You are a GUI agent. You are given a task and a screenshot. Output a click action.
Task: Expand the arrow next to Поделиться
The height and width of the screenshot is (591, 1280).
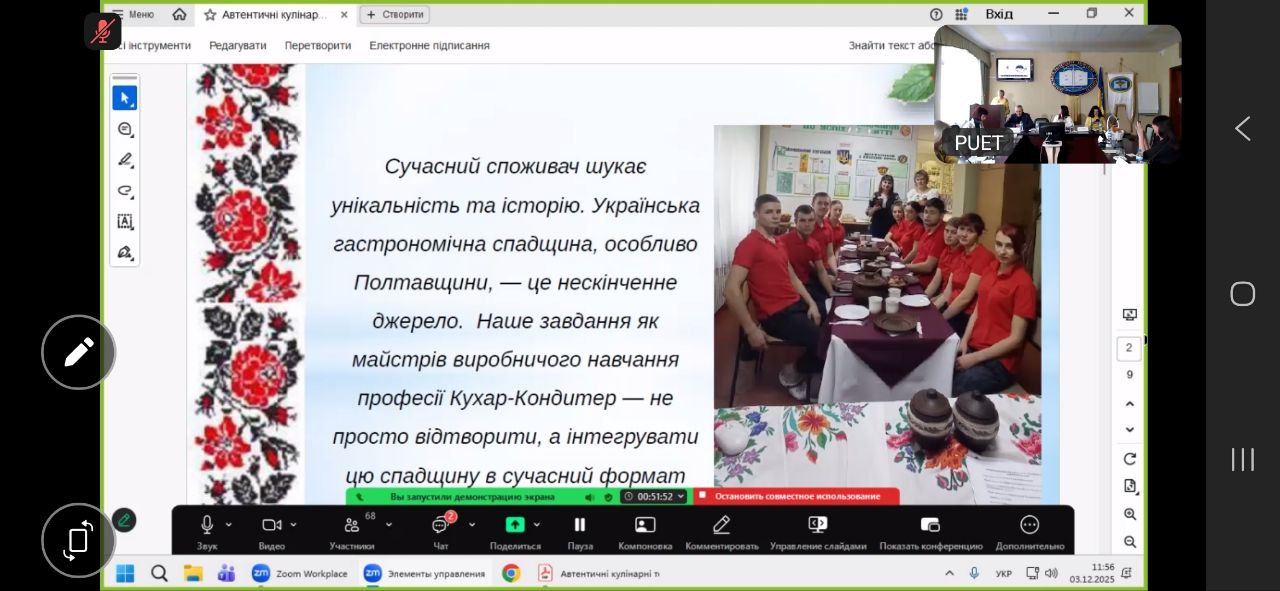coord(537,525)
